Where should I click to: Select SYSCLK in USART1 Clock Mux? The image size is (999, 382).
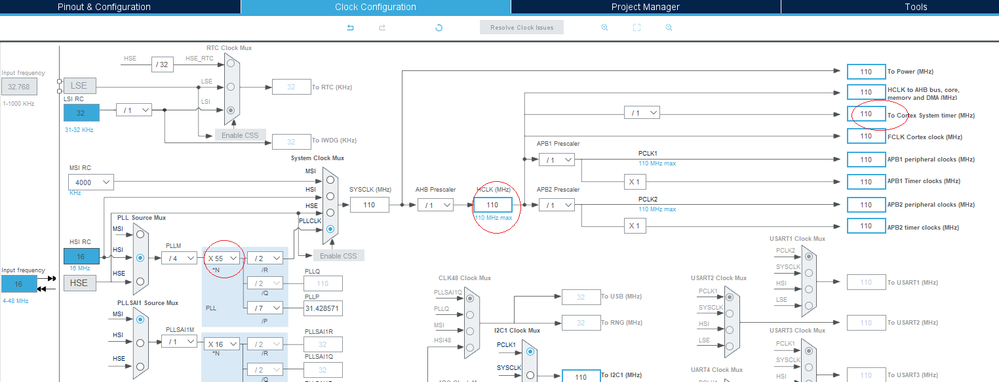808,272
